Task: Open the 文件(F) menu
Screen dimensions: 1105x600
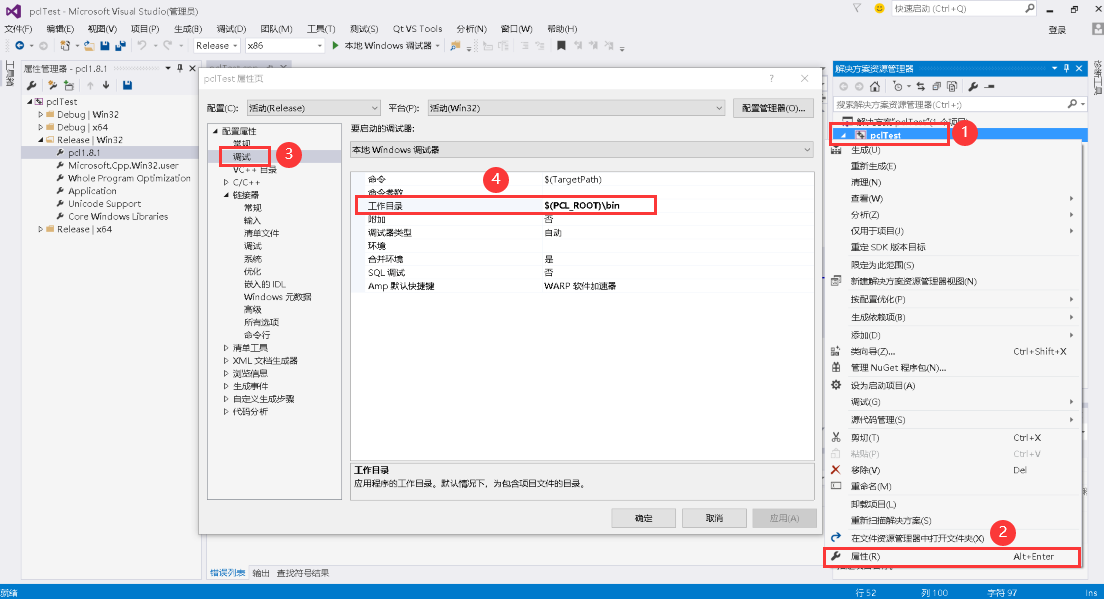Action: coord(18,29)
